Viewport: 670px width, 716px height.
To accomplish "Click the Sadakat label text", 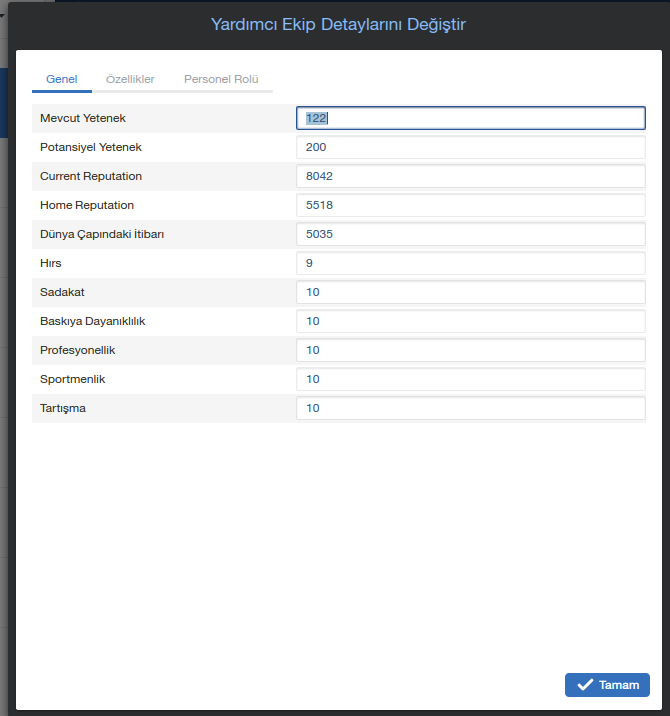I will pyautogui.click(x=62, y=292).
